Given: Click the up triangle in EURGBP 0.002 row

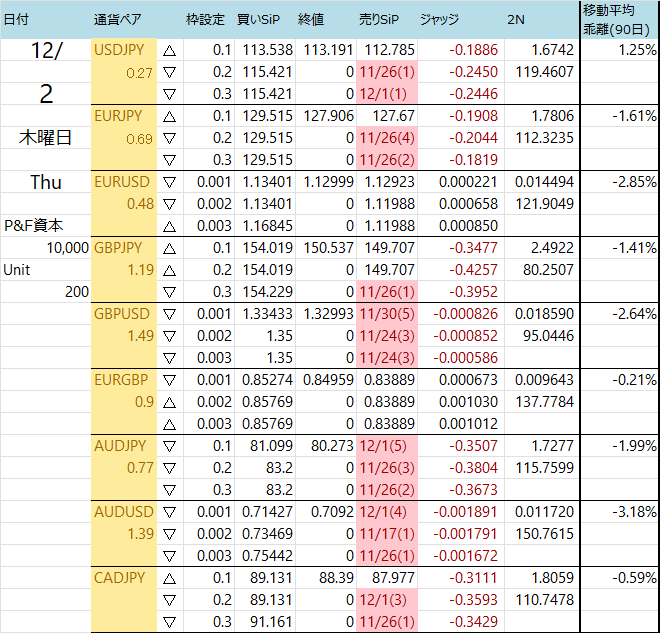Looking at the screenshot, I should tap(169, 403).
